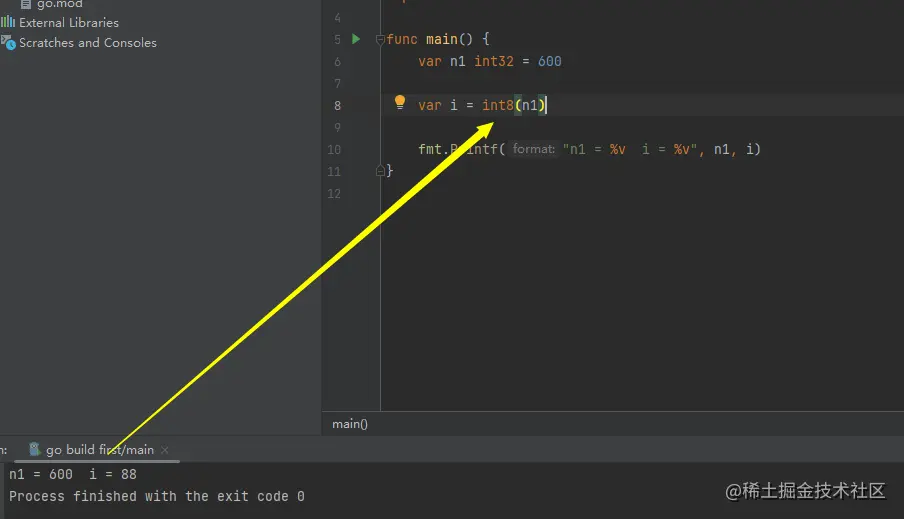Click line number 12 in gutter
The height and width of the screenshot is (519, 904).
[x=334, y=194]
